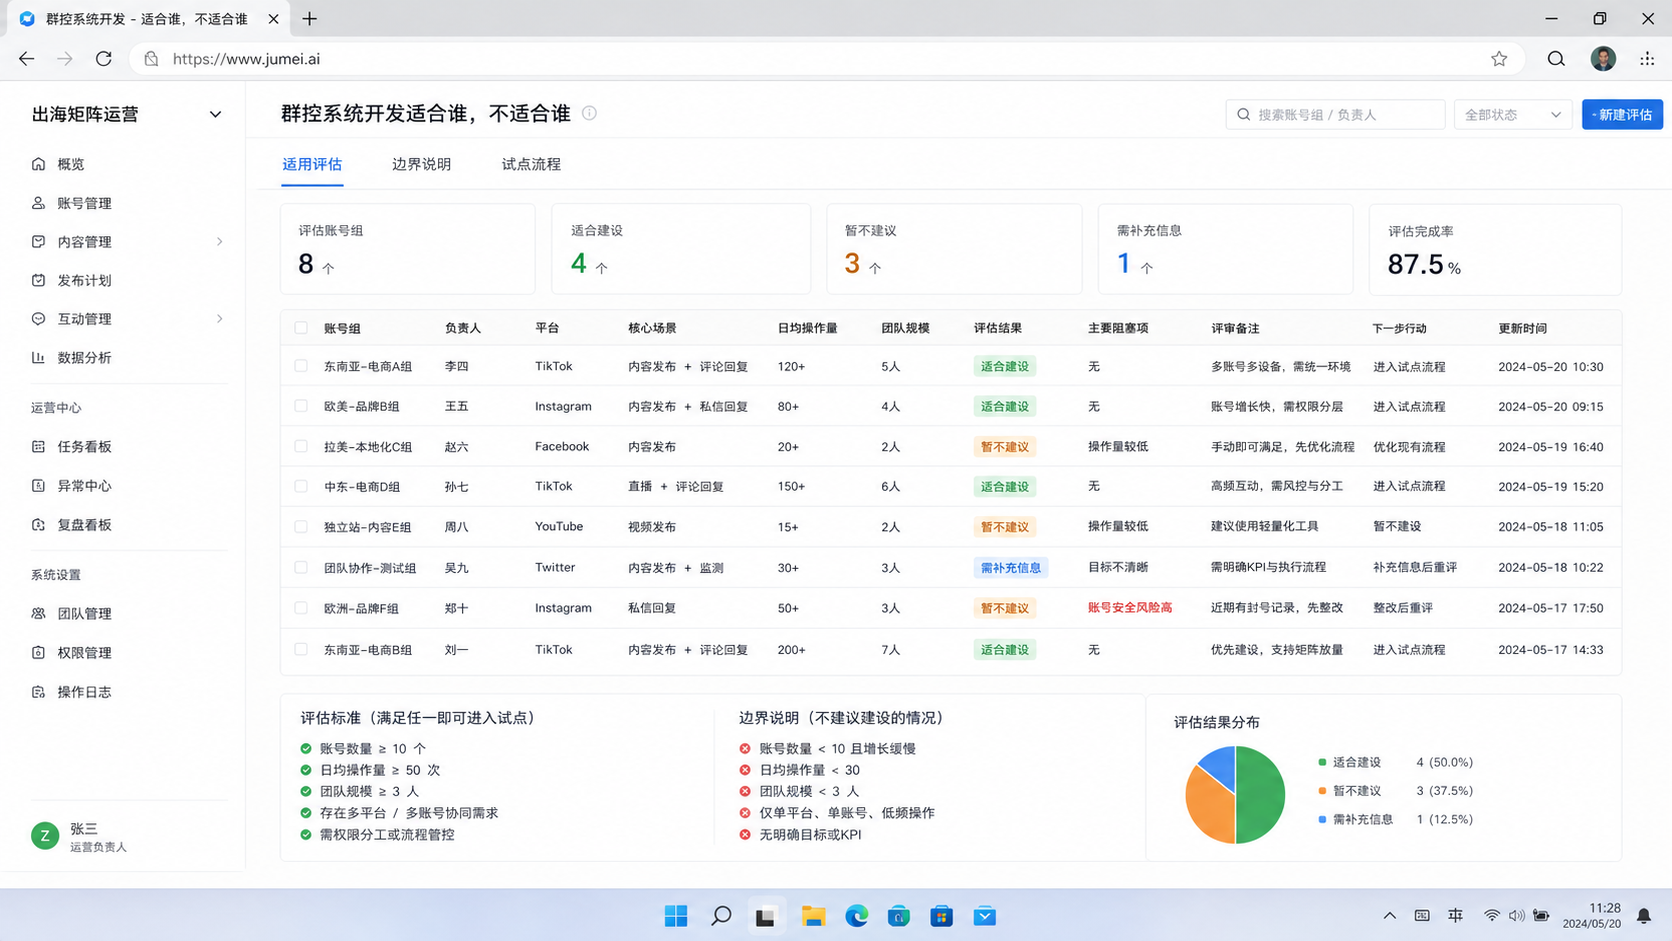Open the 全部状态 status filter dropdown
The image size is (1672, 941).
point(1512,115)
